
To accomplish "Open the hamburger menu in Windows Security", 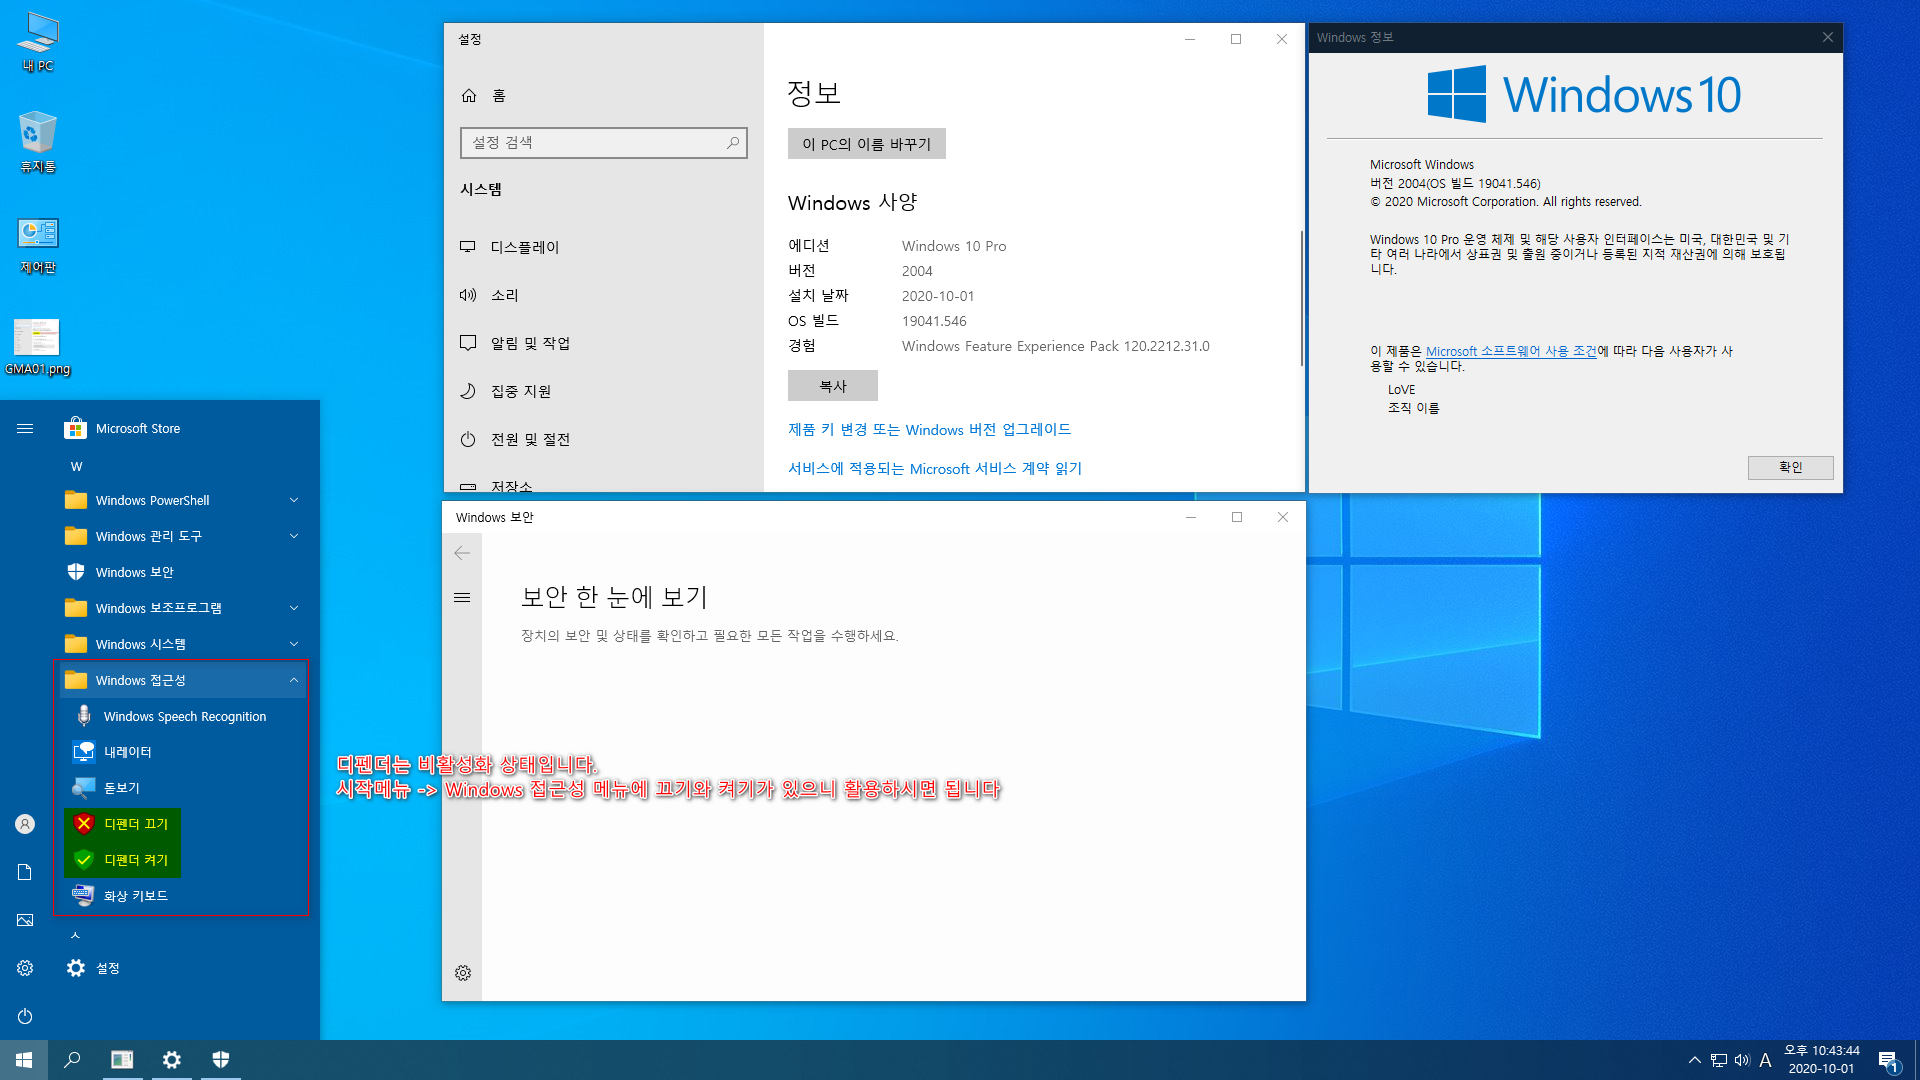I will (462, 598).
